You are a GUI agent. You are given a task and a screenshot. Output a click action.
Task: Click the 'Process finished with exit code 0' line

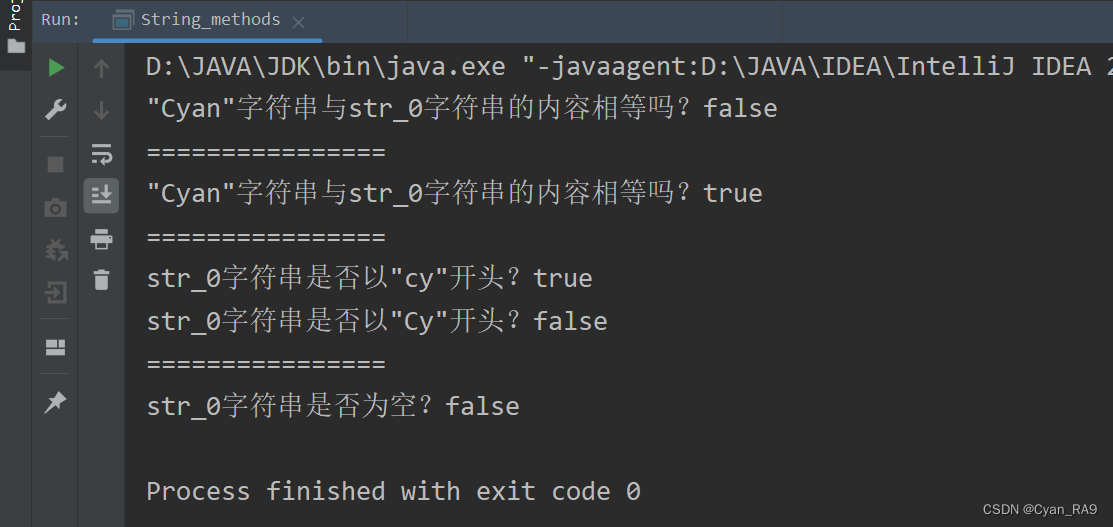(x=393, y=491)
